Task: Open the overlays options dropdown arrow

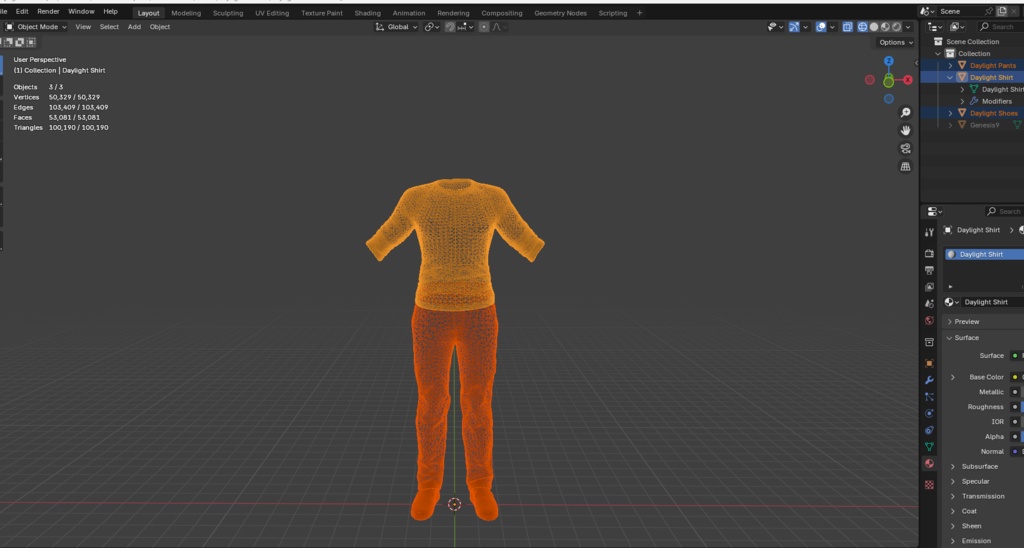Action: tap(832, 27)
